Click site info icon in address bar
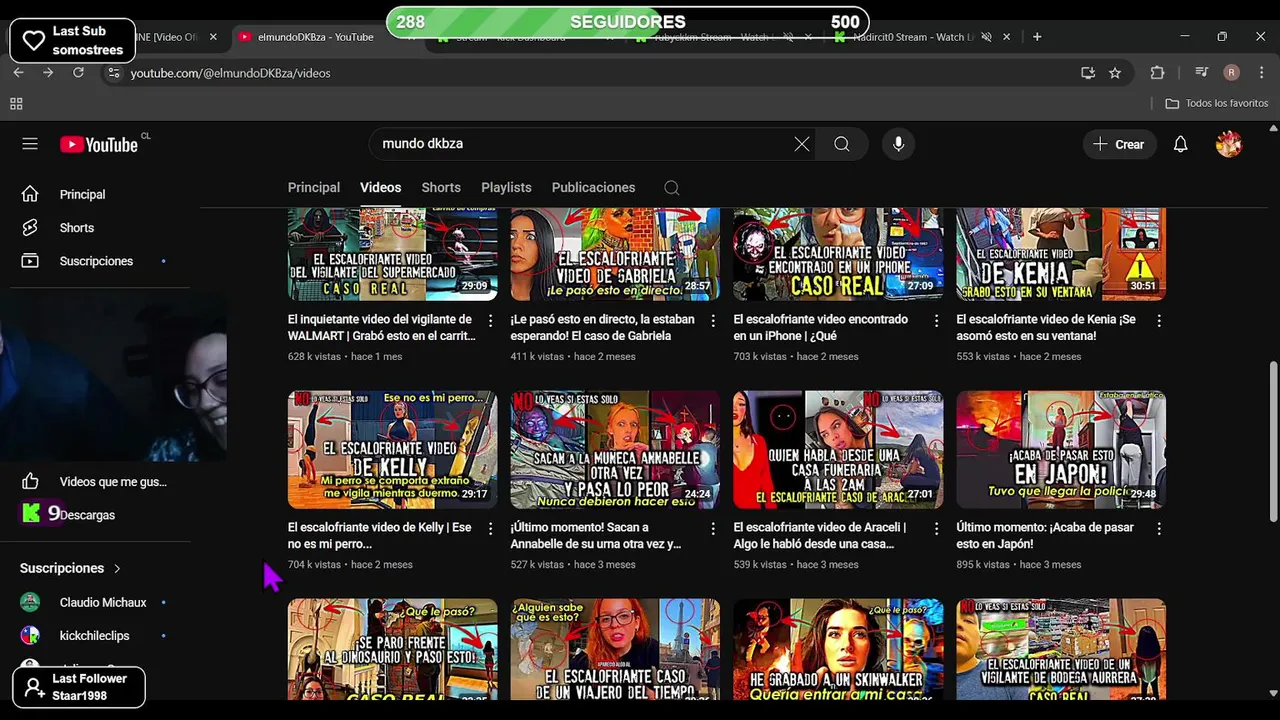The height and width of the screenshot is (720, 1280). click(114, 73)
